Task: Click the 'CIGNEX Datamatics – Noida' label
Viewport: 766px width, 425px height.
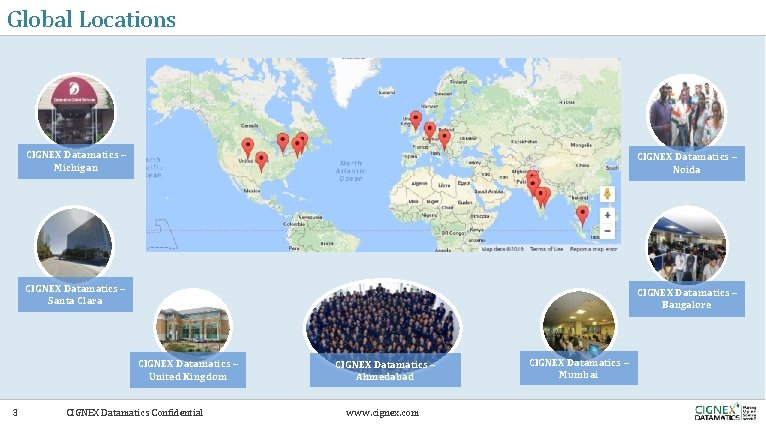Action: point(687,163)
